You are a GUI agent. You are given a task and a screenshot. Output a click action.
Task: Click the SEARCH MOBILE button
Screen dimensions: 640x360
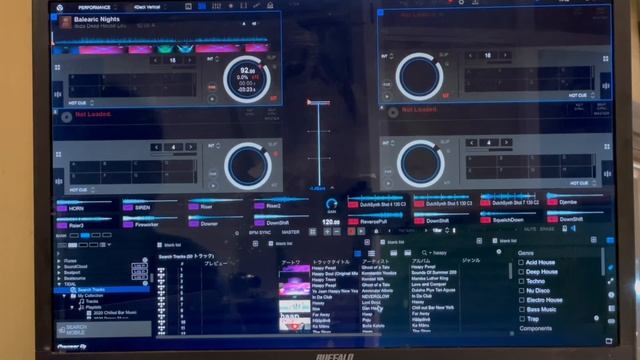point(103,329)
